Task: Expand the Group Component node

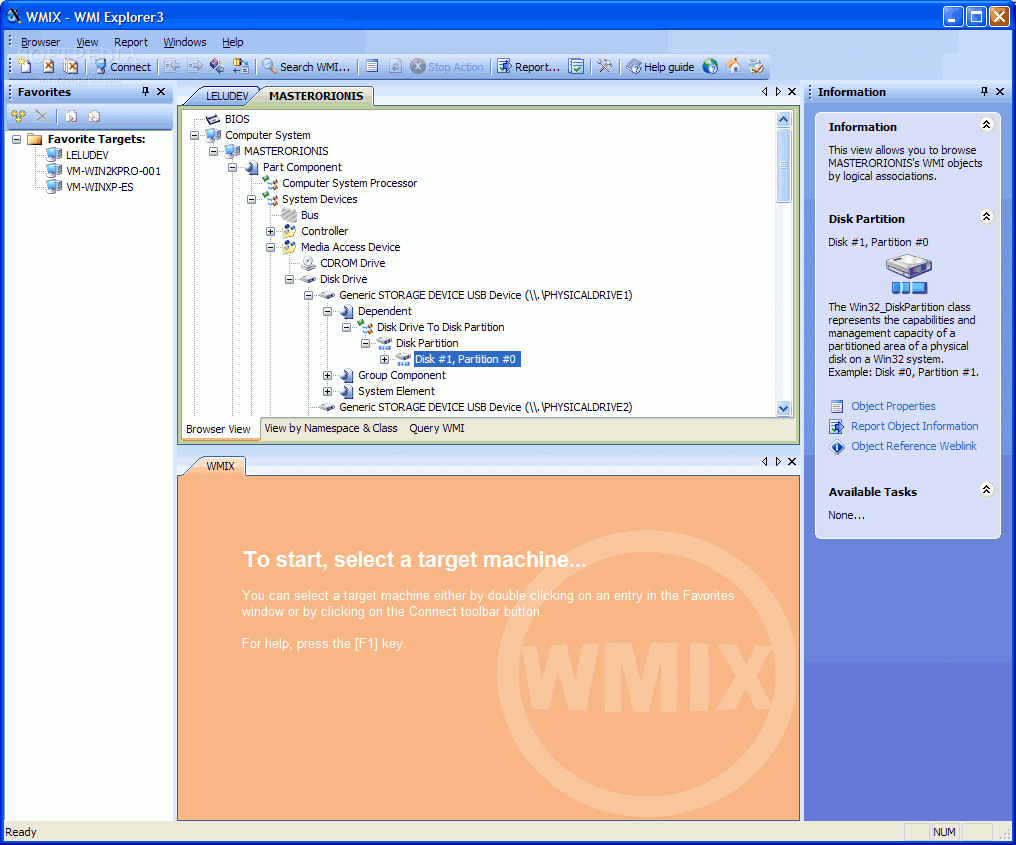Action: pos(327,375)
